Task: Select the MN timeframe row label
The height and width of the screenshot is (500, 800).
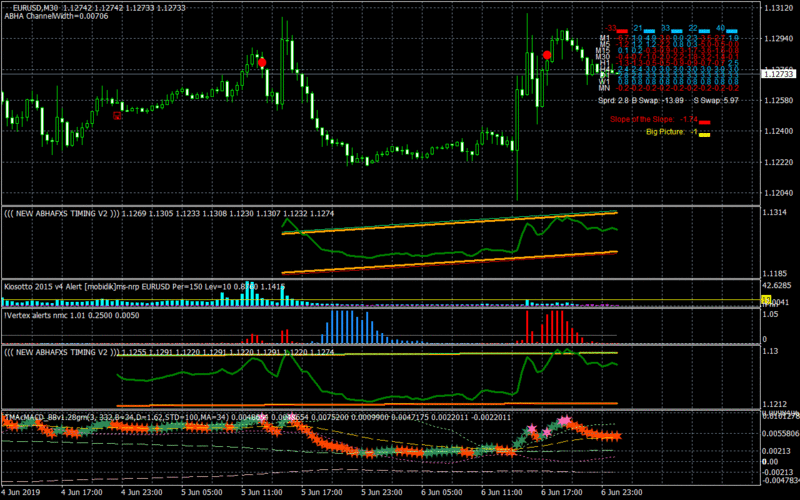Action: (604, 88)
